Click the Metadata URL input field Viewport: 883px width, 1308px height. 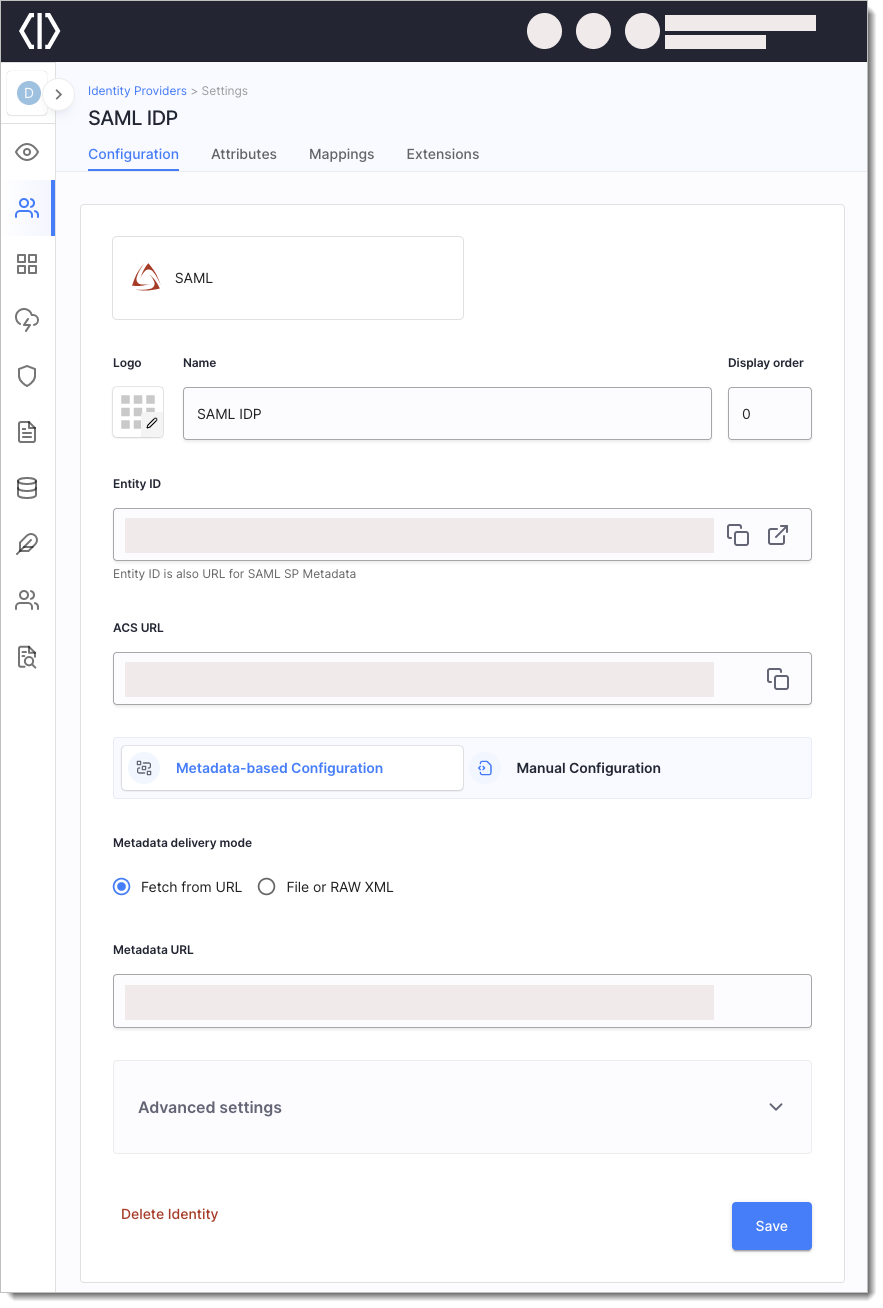[x=462, y=1001]
